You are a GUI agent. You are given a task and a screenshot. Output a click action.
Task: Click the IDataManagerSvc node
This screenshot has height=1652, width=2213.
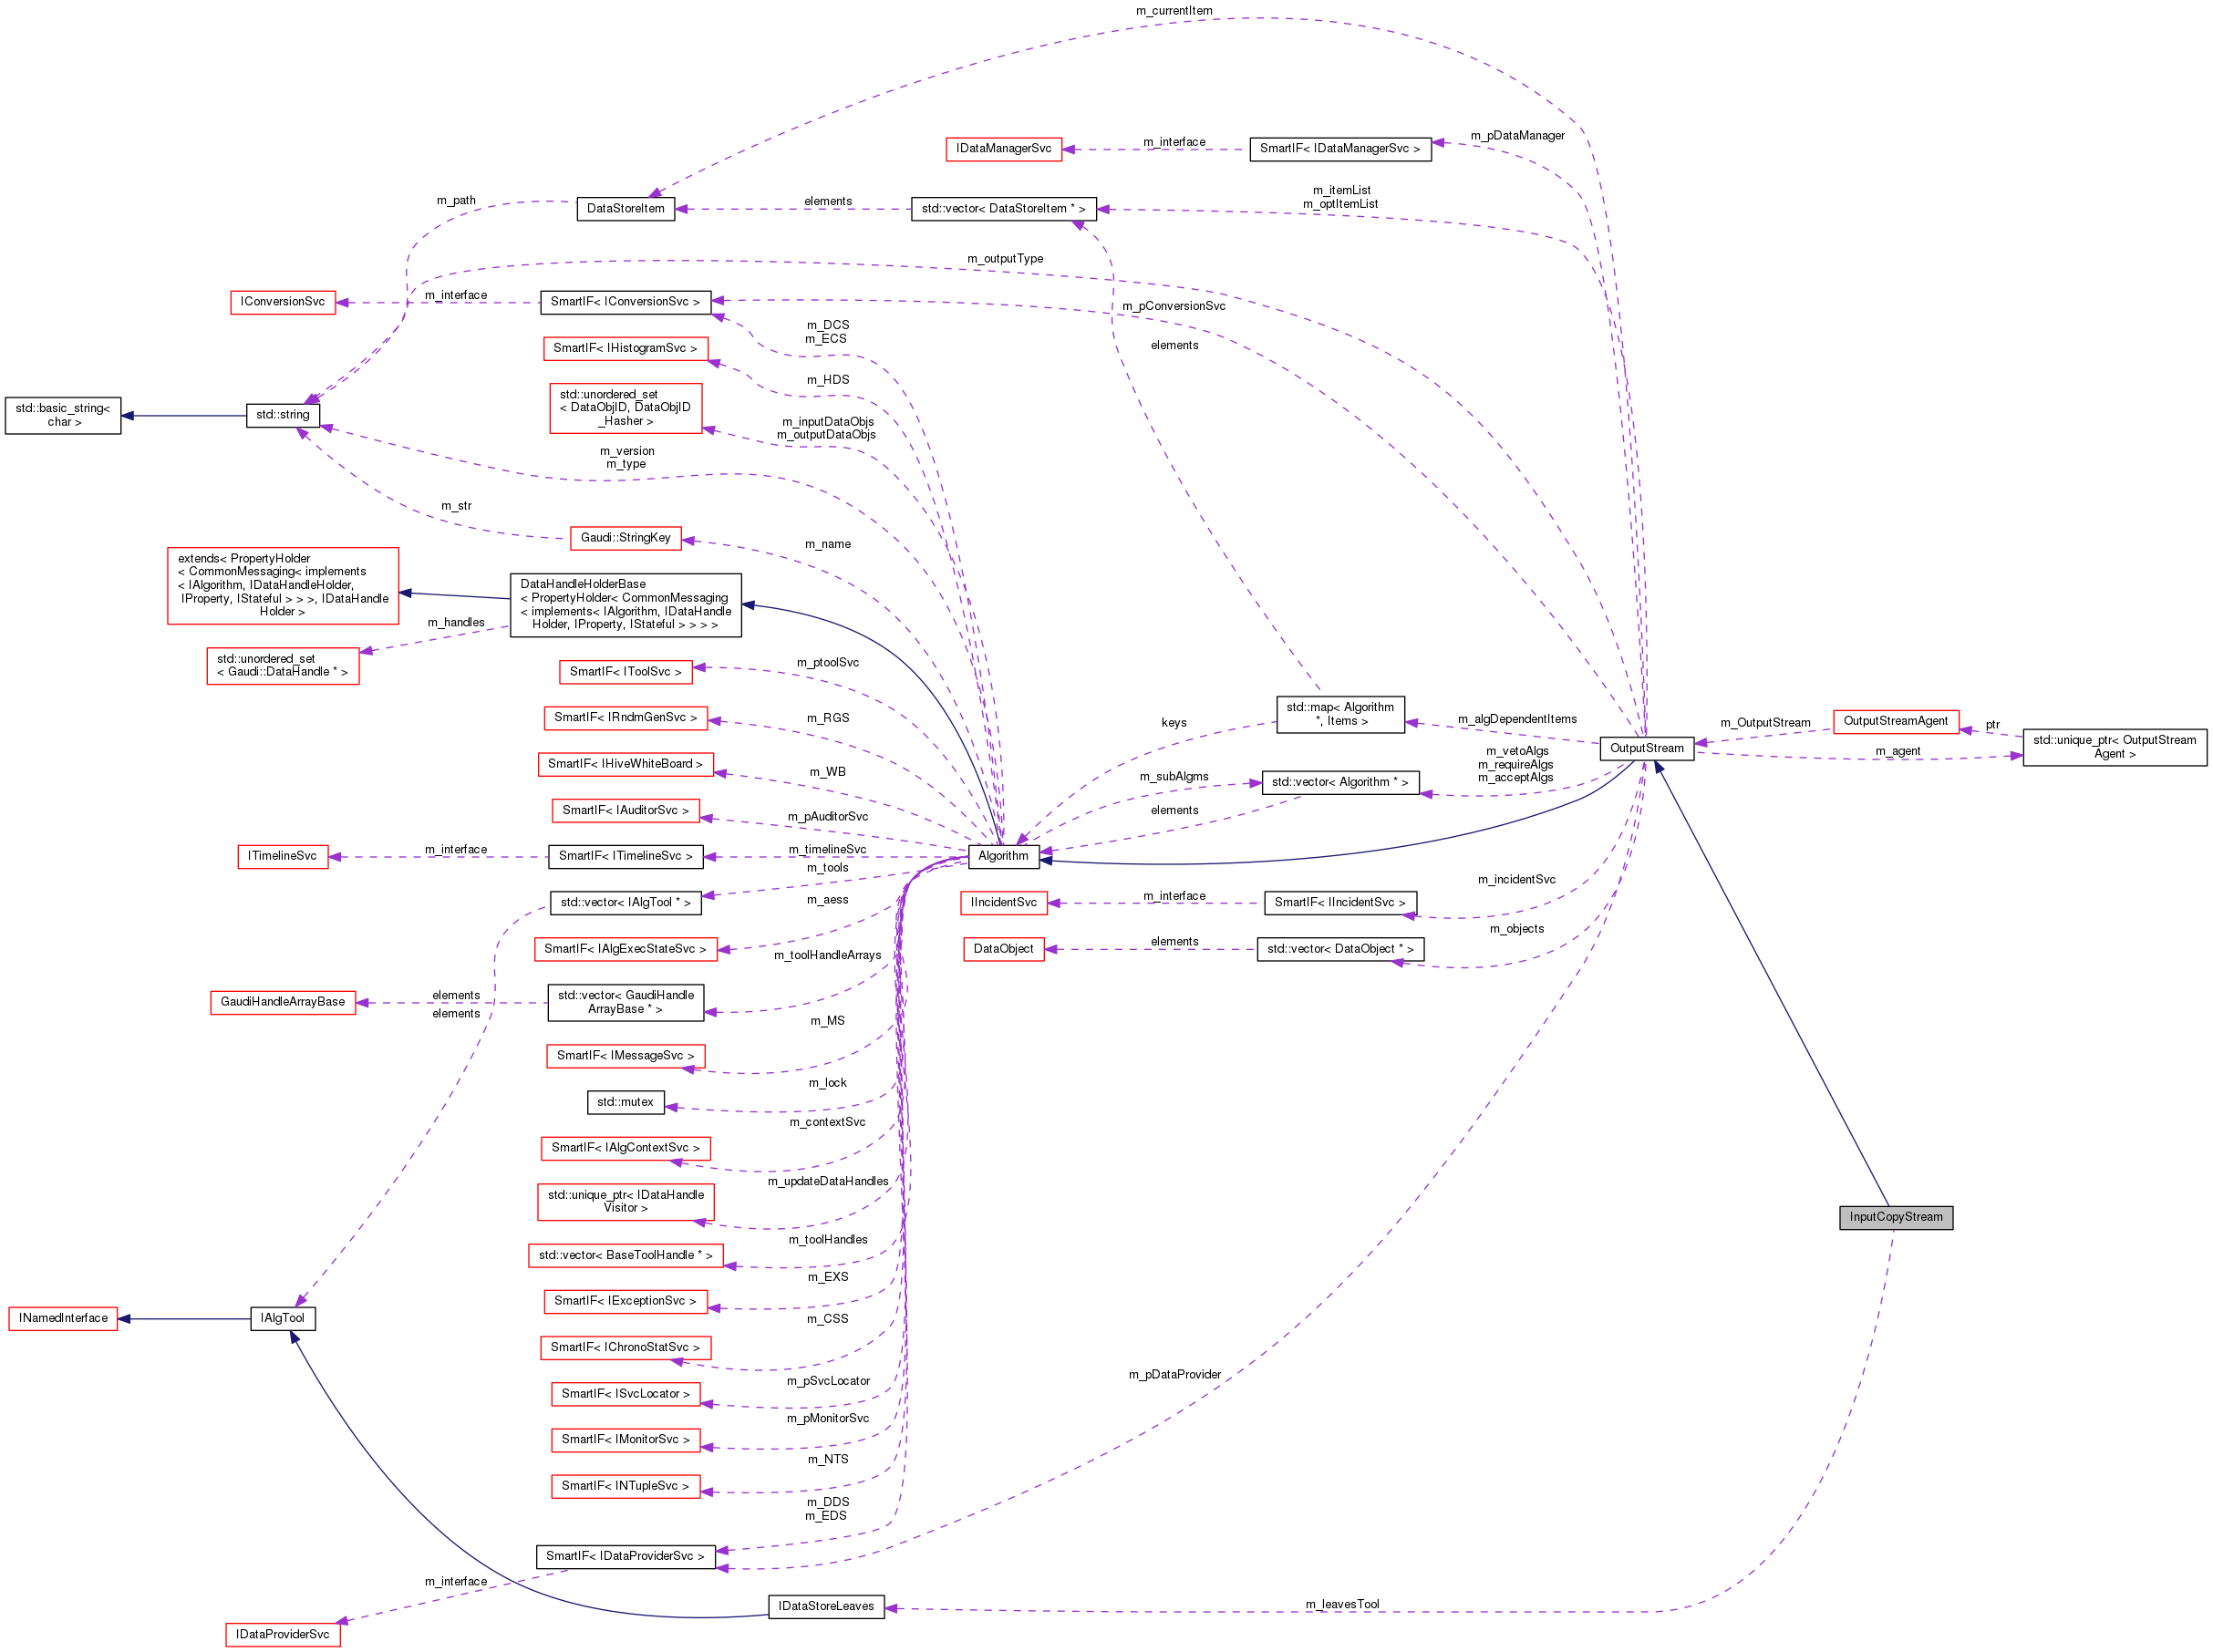click(1003, 148)
